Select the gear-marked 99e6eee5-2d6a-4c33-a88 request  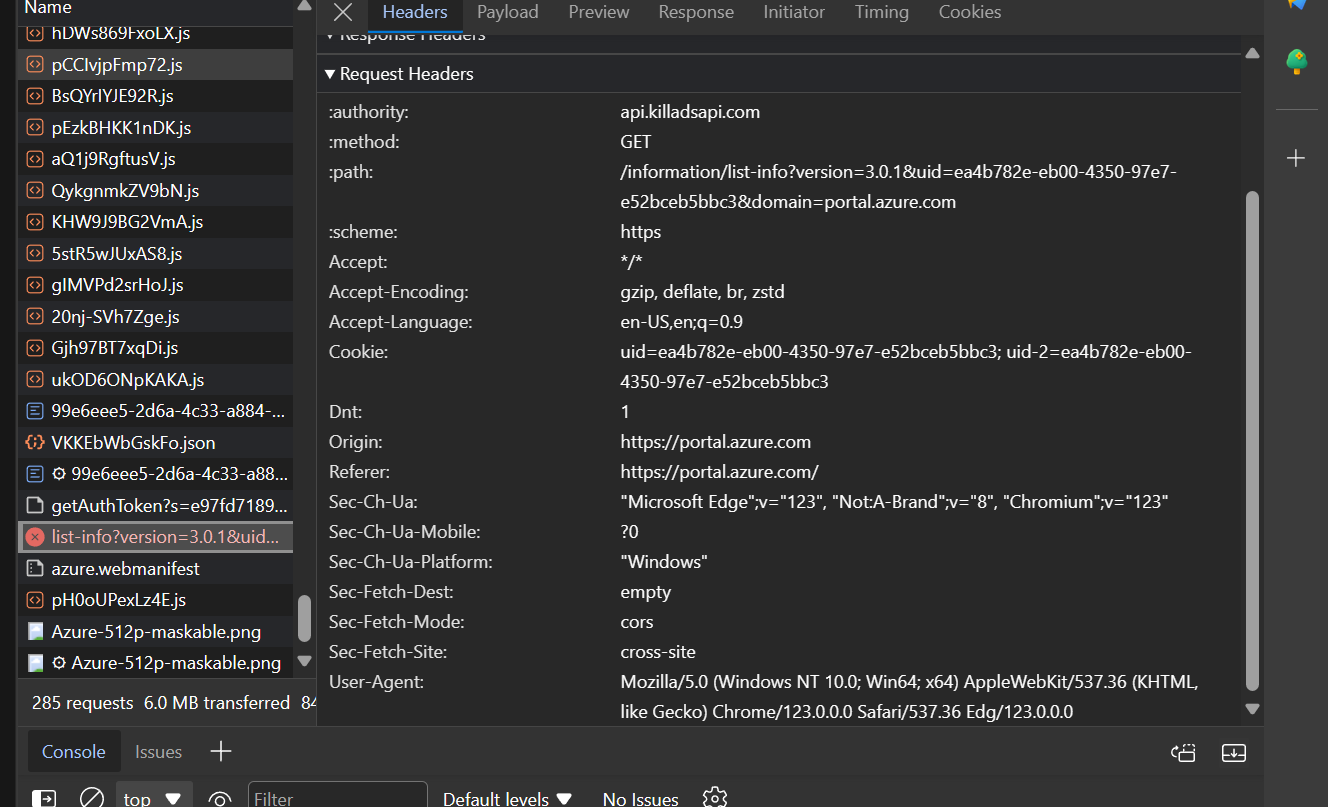tap(155, 474)
